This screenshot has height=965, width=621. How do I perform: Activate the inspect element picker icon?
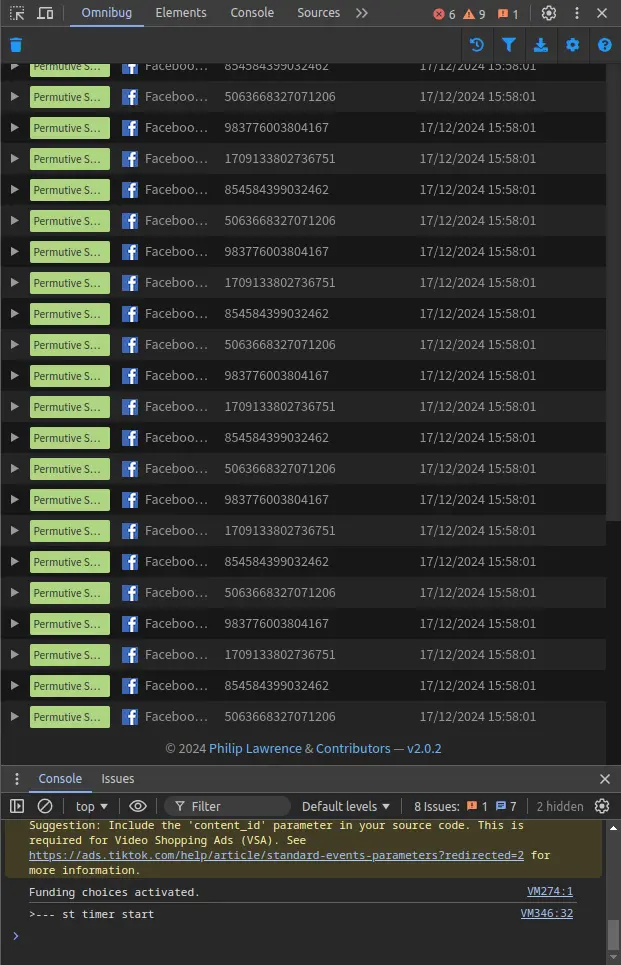[x=17, y=13]
